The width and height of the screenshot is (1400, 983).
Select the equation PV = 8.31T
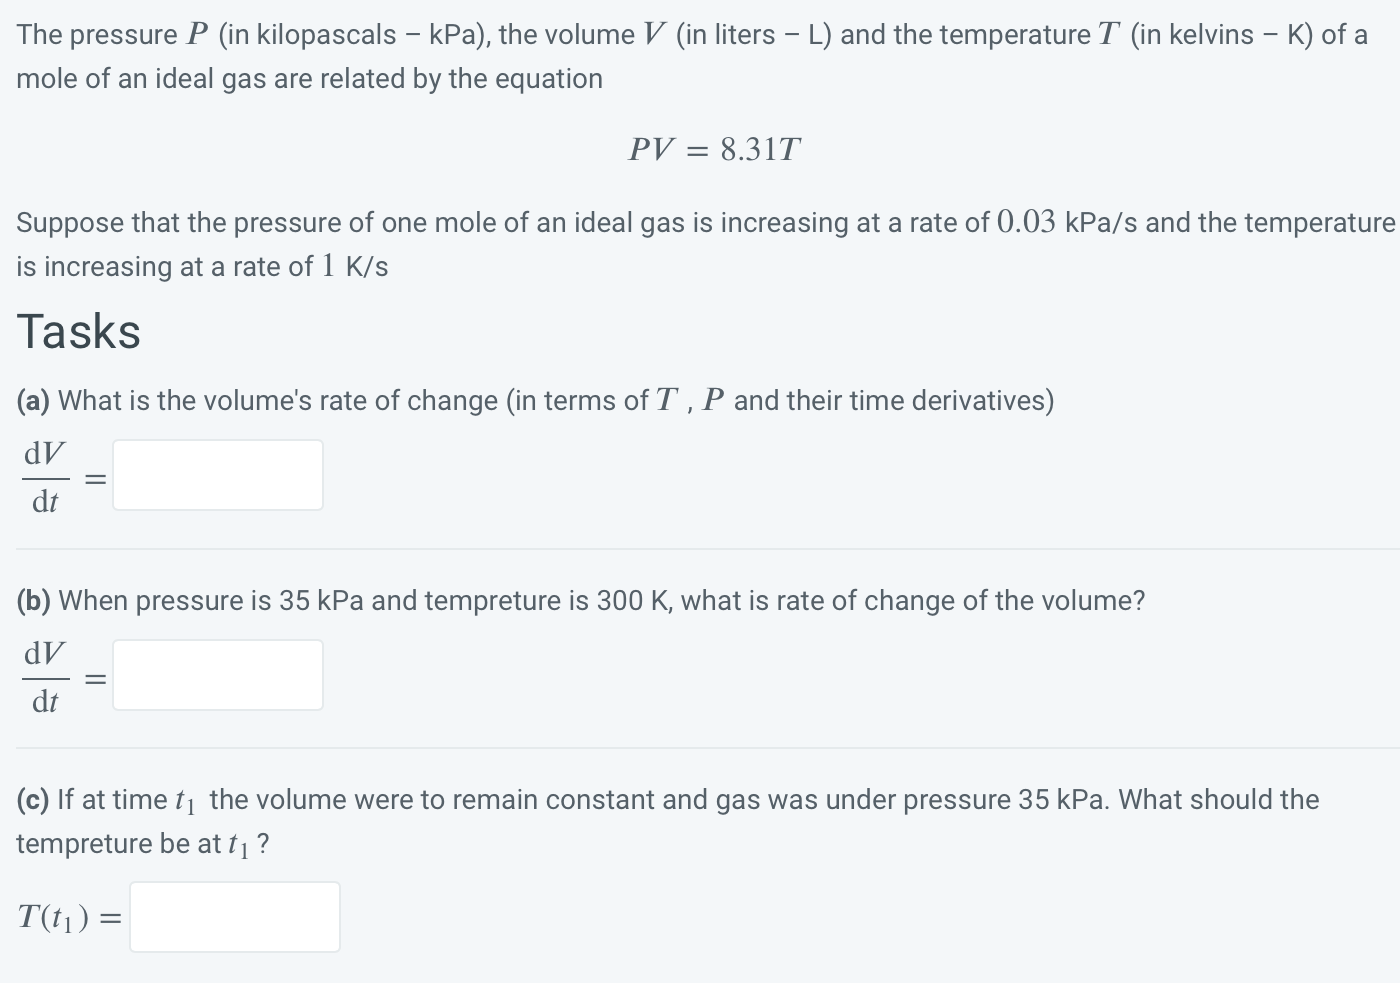click(714, 148)
